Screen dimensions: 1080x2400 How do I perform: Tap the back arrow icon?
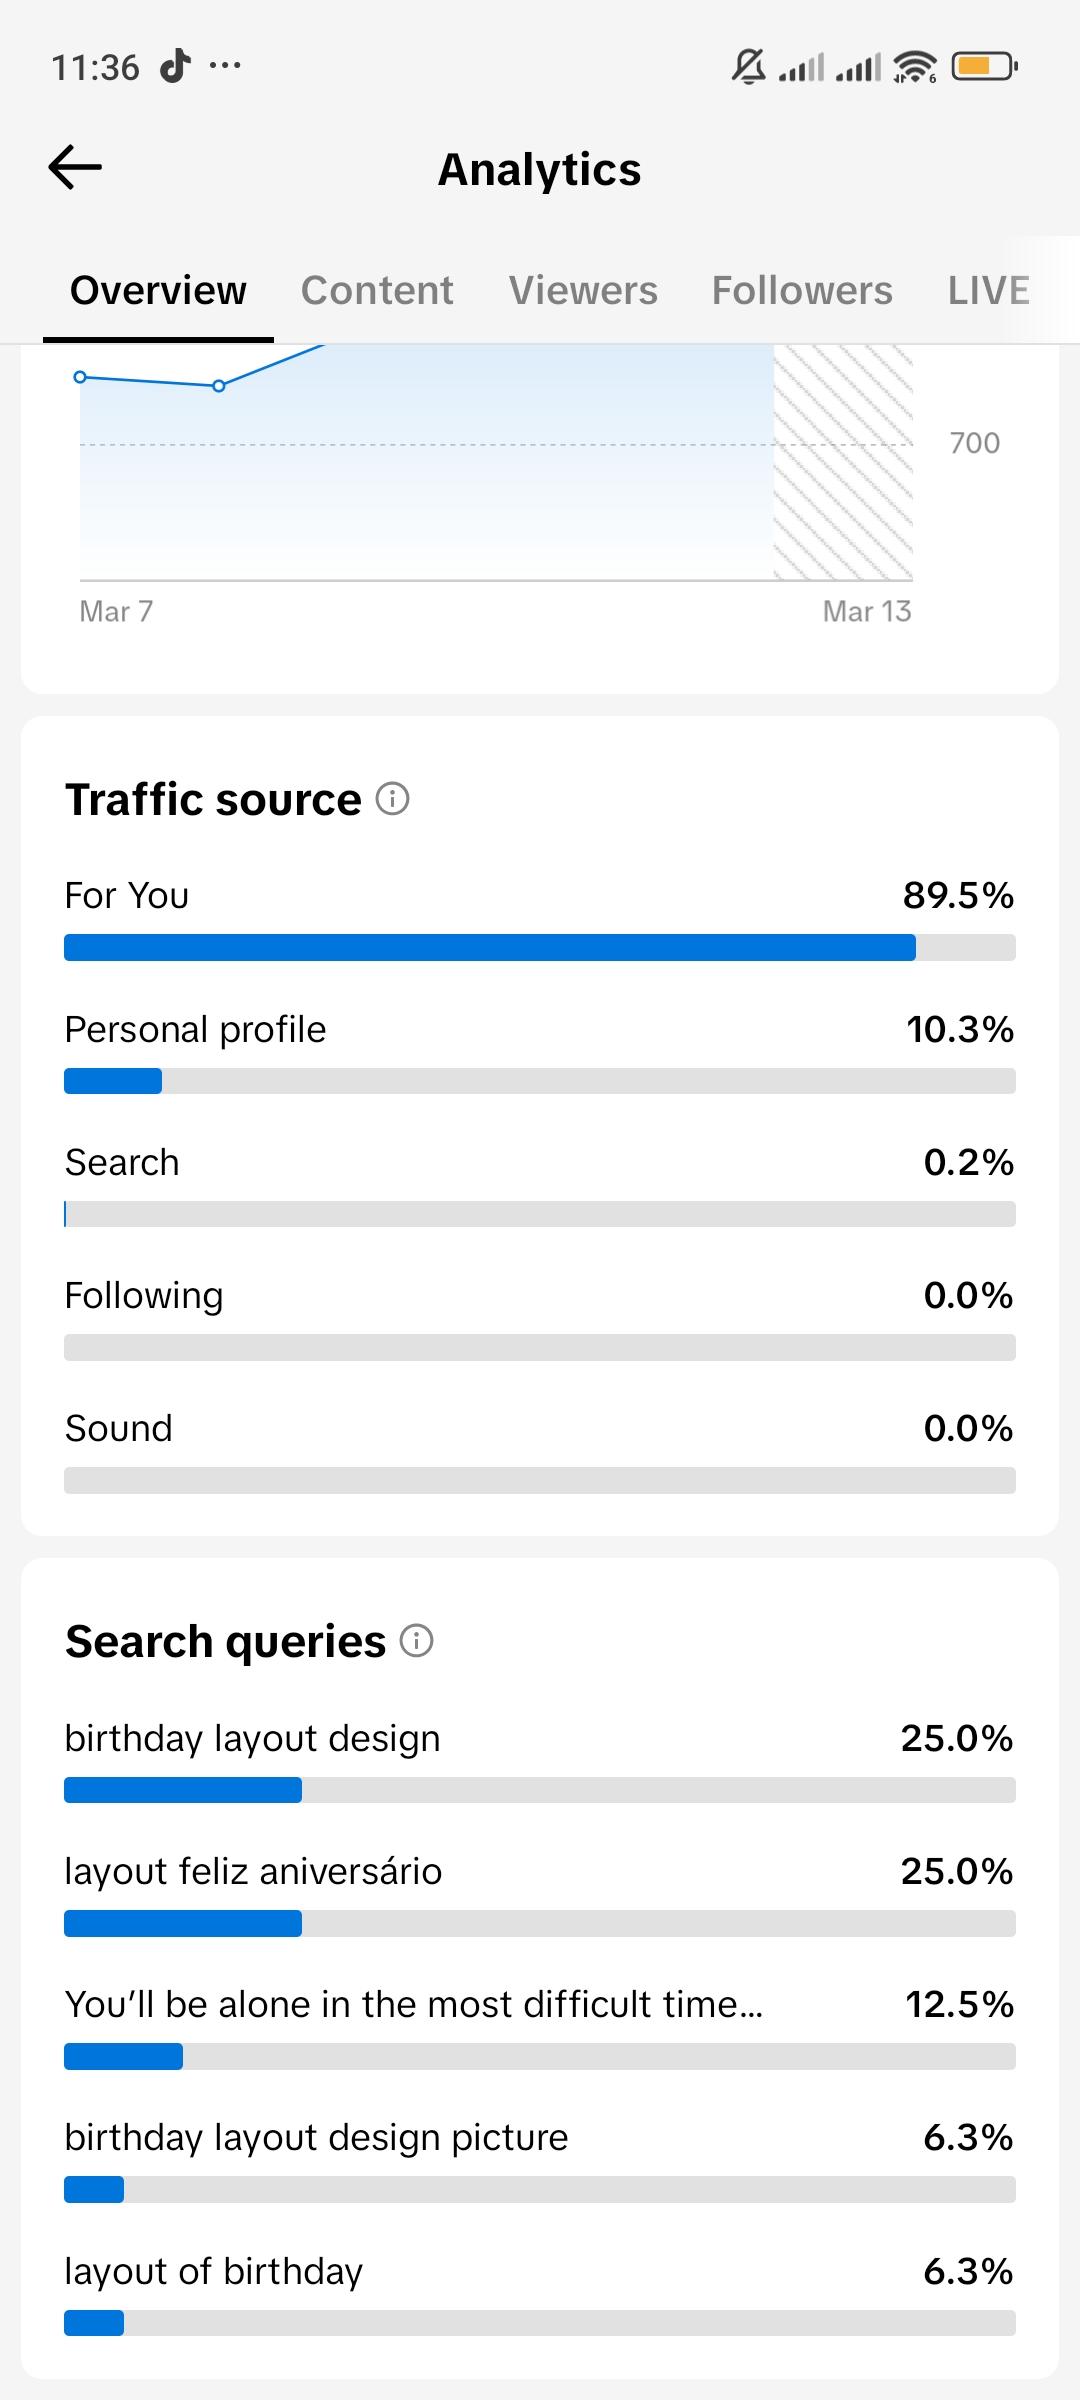tap(75, 167)
